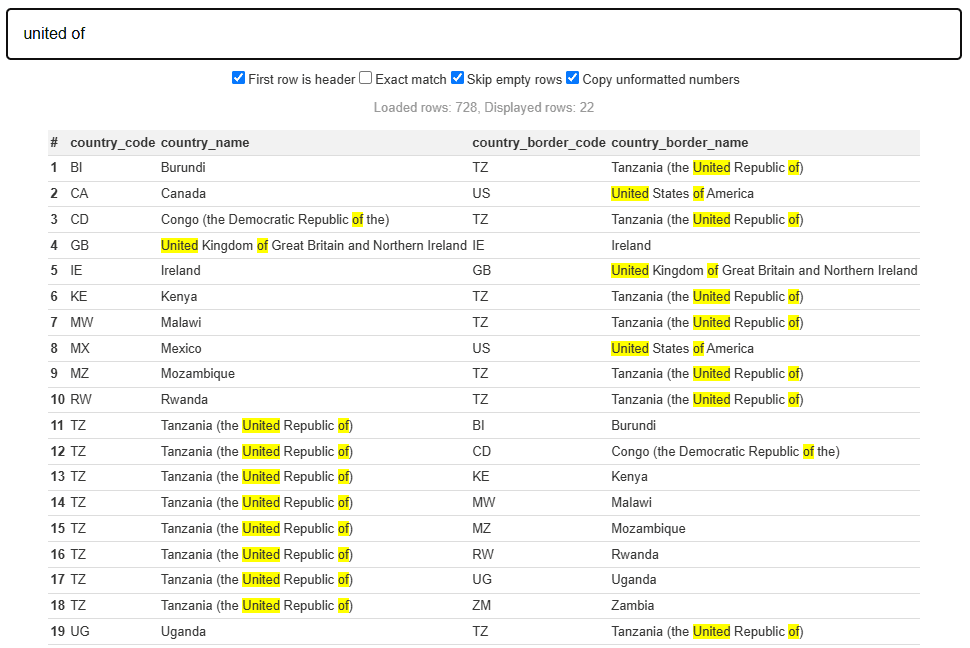Select the Tanzania border name in row 19
Screen dimensions: 970x648
(707, 632)
